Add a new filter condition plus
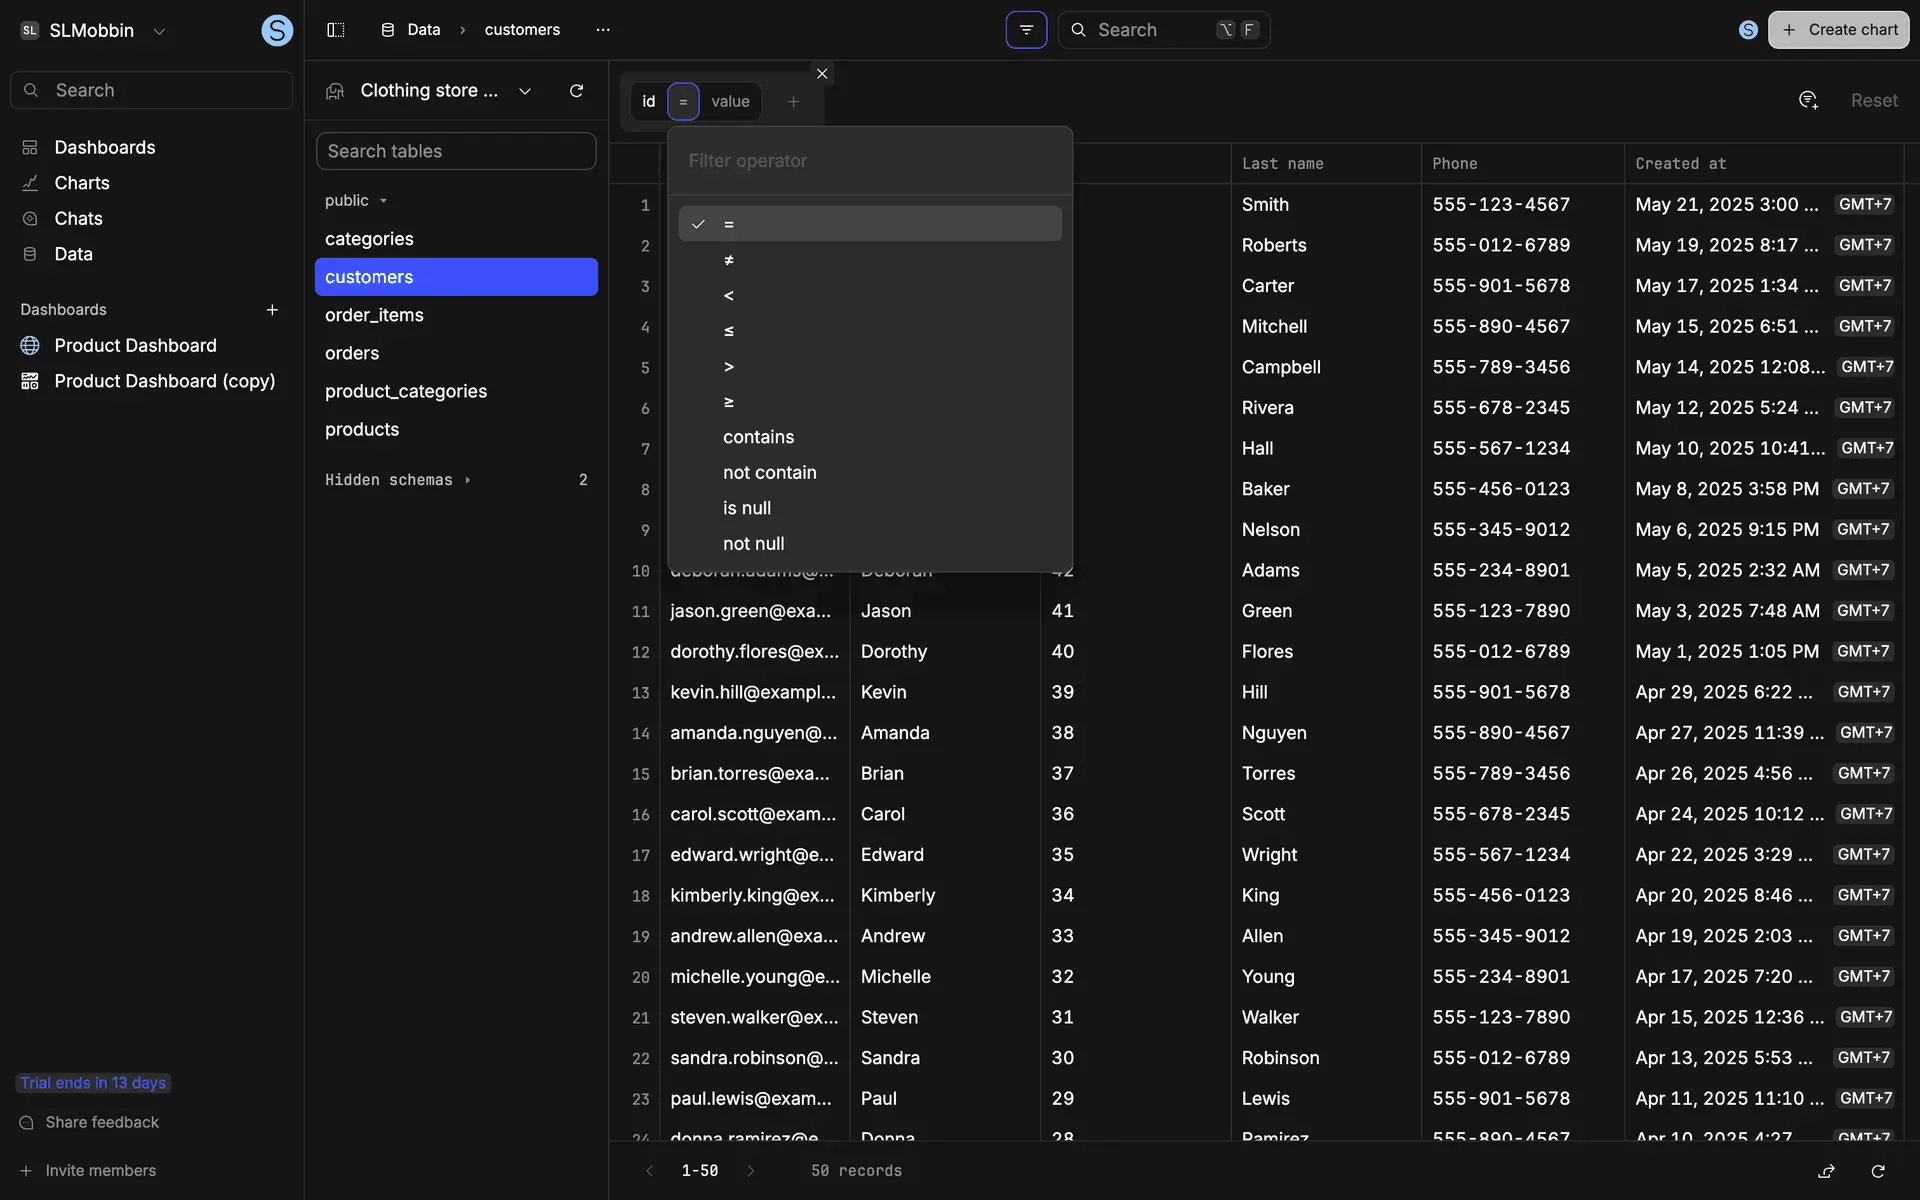The width and height of the screenshot is (1920, 1200). click(x=793, y=102)
